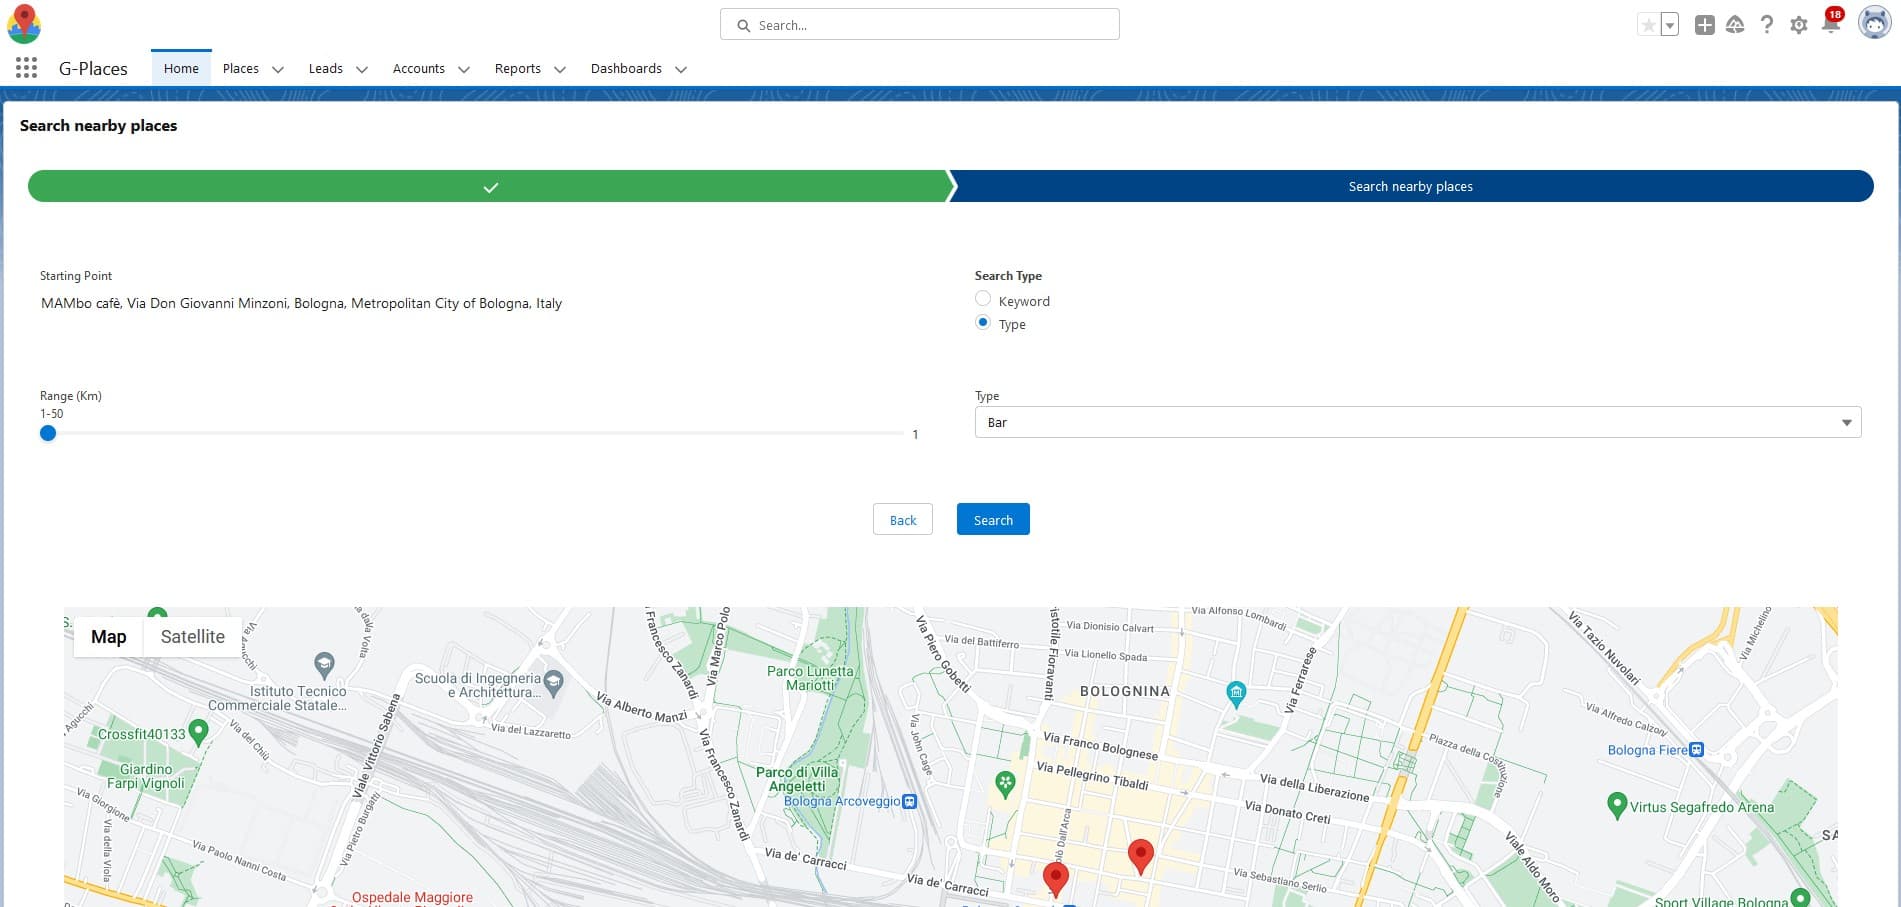
Task: Click the completed green progress step
Action: (490, 186)
